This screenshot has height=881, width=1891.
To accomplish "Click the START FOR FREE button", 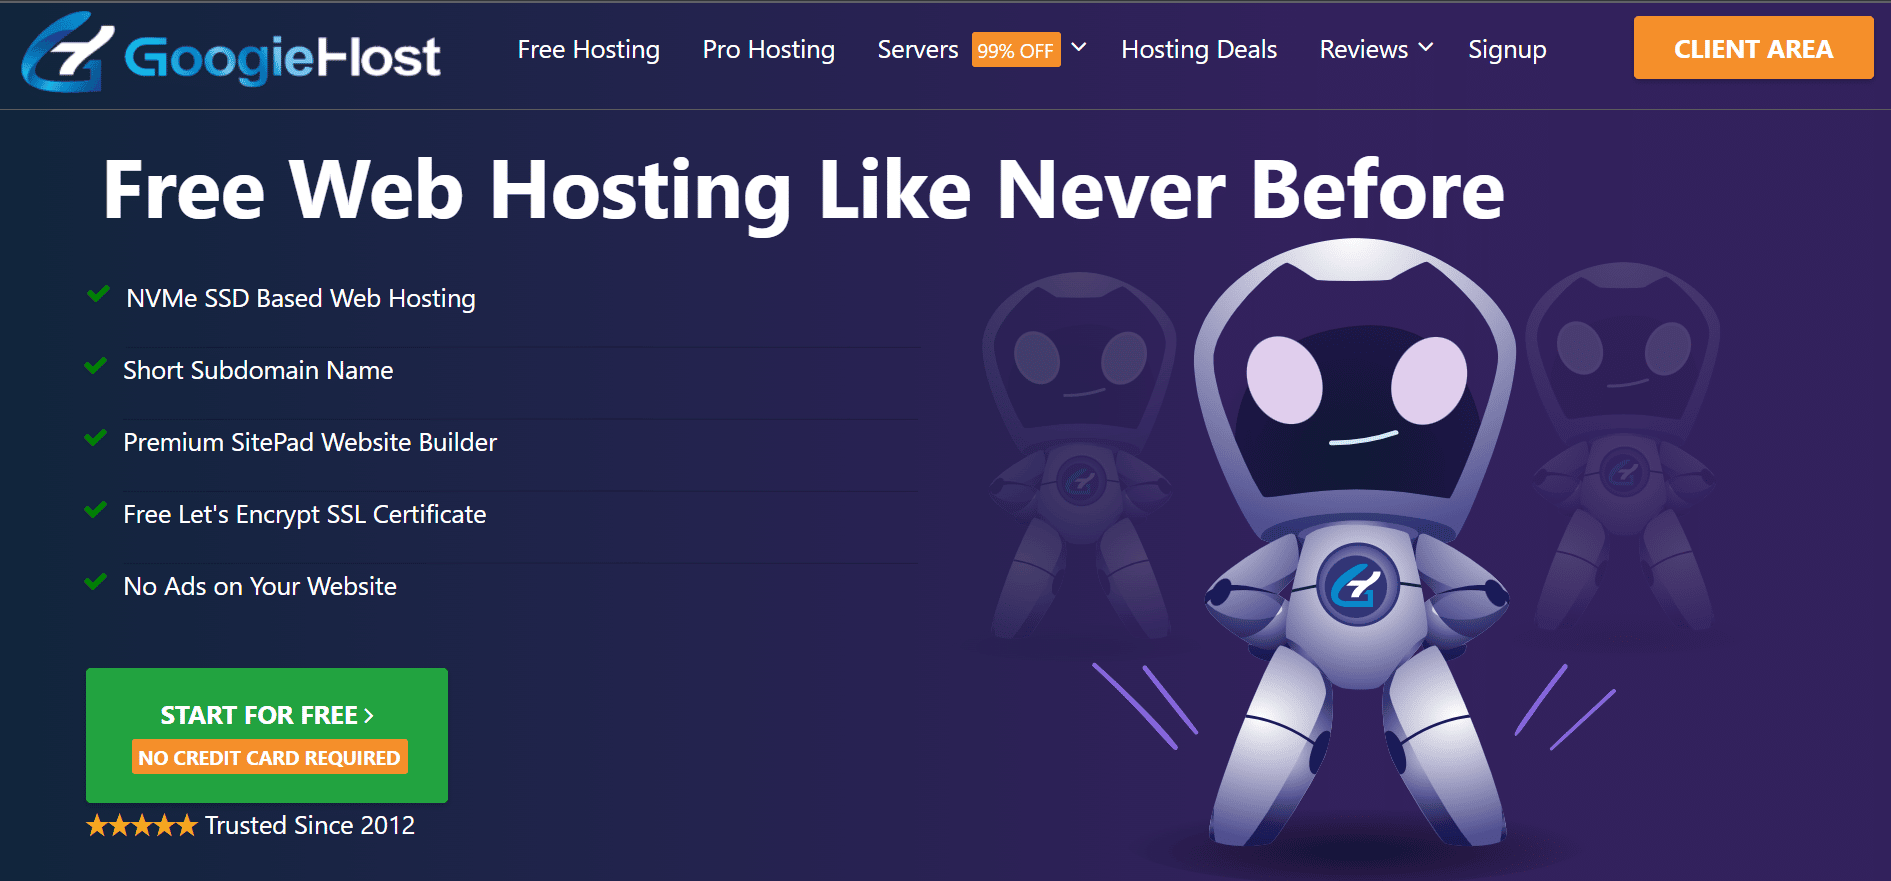I will click(x=267, y=735).
